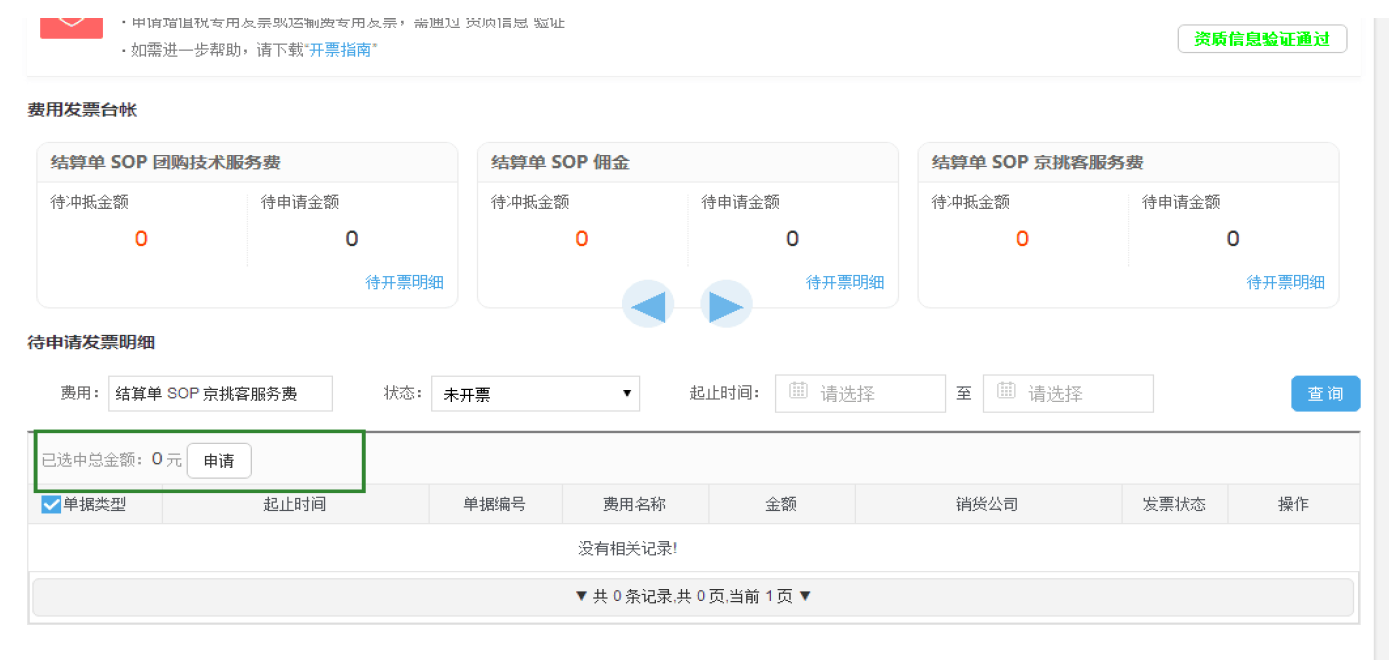Click the 金额 column header
The width and height of the screenshot is (1389, 660).
click(x=781, y=504)
